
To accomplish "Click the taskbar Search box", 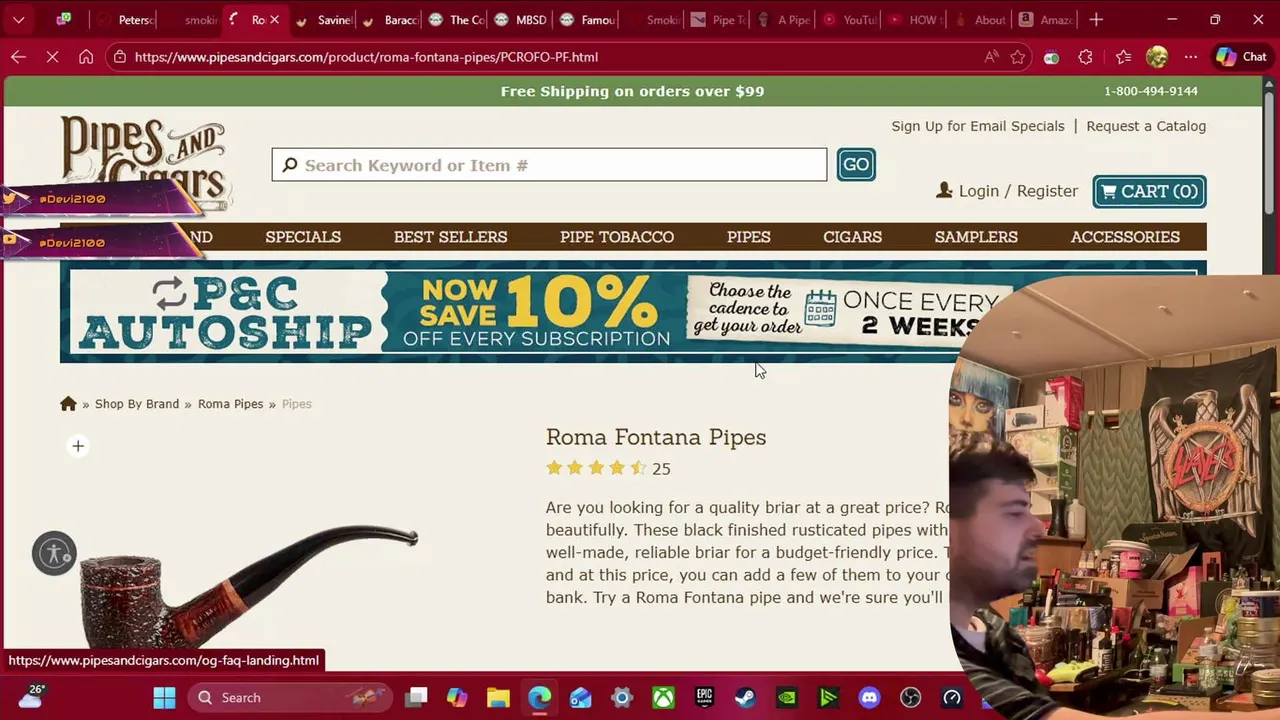I will [290, 697].
